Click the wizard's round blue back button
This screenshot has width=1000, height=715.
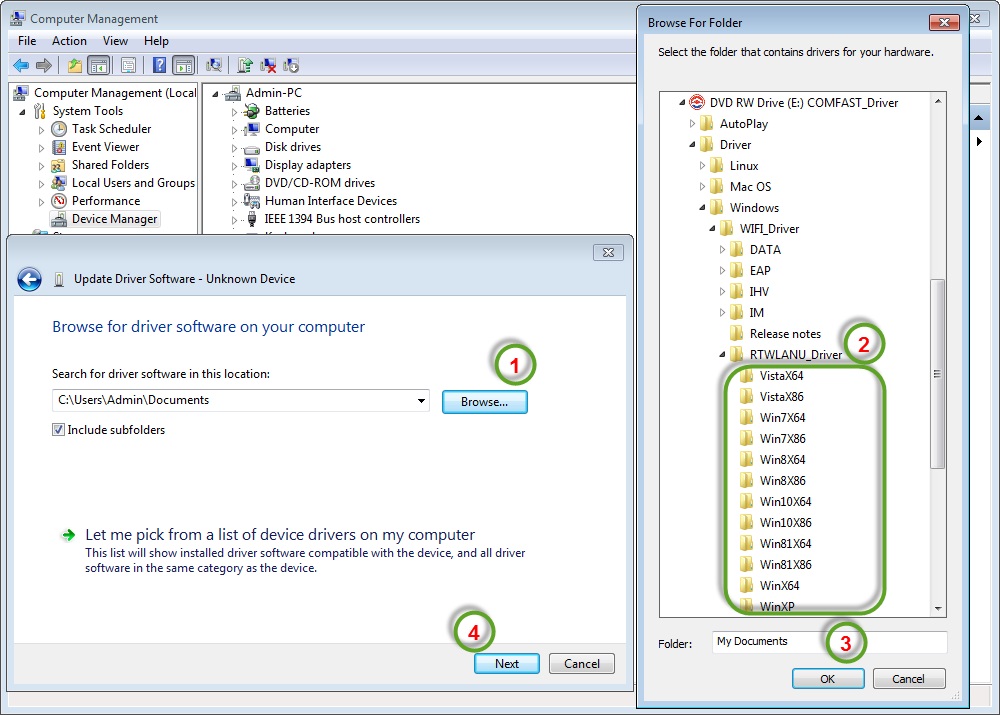[29, 279]
